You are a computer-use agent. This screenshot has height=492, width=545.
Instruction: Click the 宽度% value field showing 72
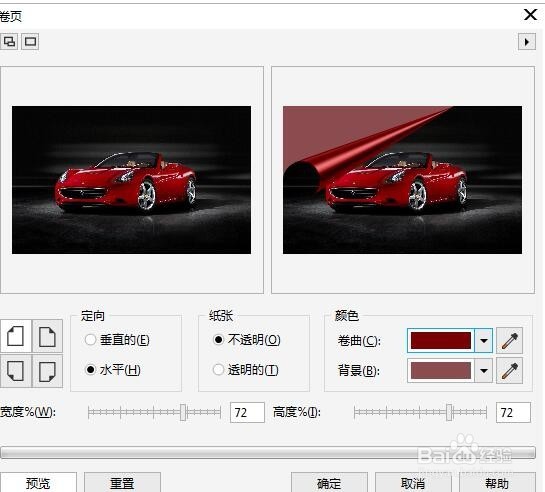tap(247, 412)
